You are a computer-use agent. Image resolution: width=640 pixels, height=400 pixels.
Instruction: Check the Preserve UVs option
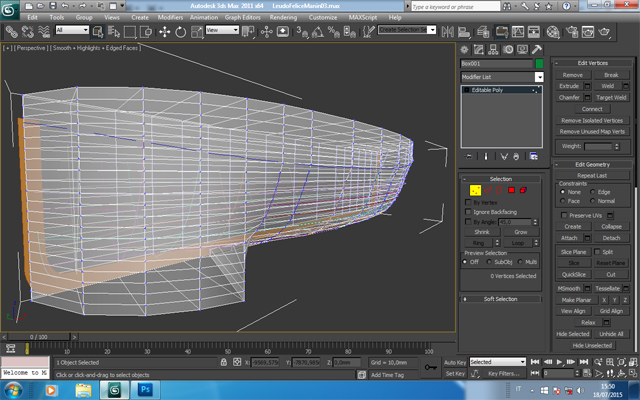[x=564, y=215]
